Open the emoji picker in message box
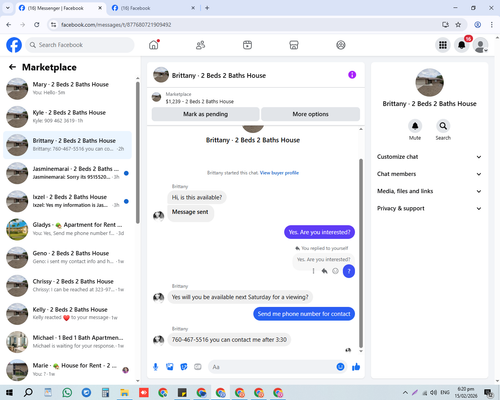500x400 pixels. point(340,367)
